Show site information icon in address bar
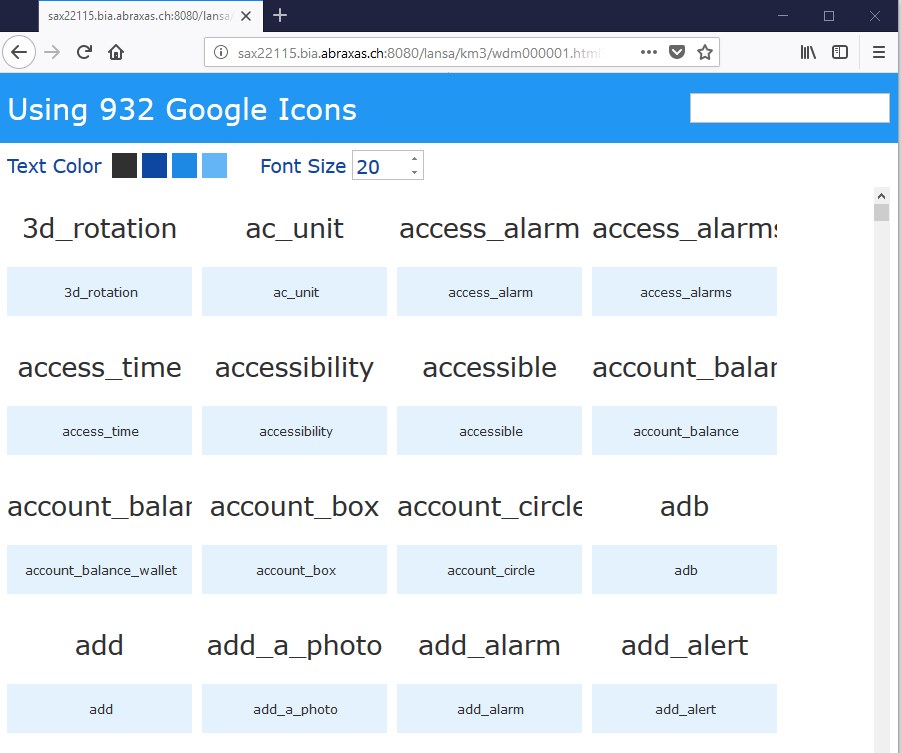 click(221, 53)
